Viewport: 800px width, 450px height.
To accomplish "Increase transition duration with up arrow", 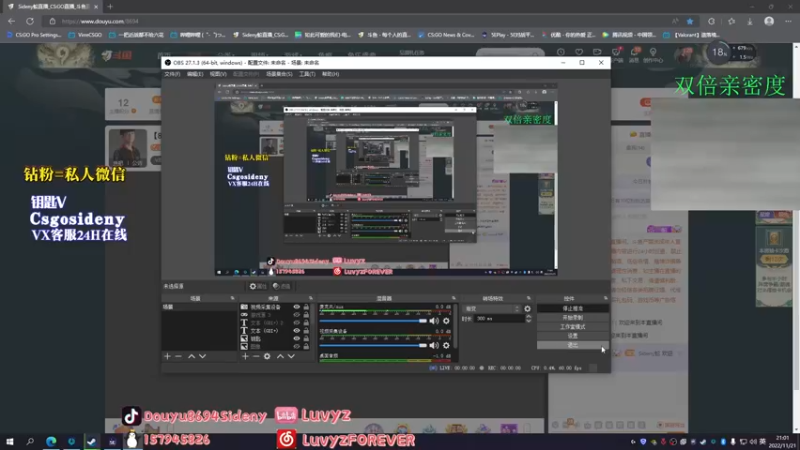I will [528, 316].
